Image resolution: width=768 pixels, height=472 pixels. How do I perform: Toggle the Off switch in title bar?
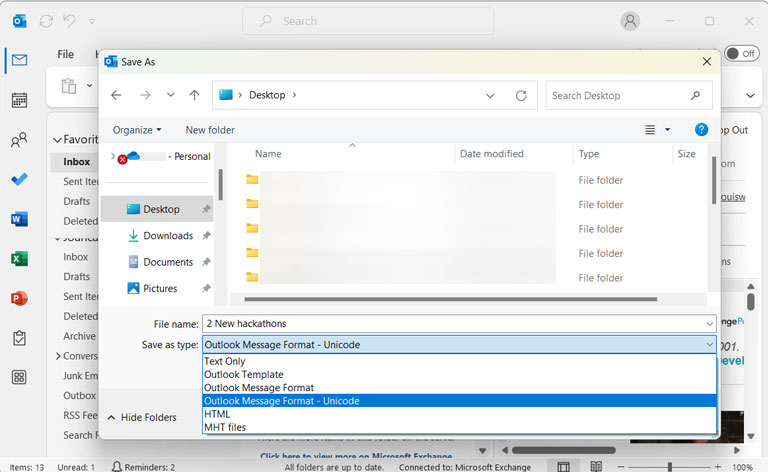pos(741,53)
